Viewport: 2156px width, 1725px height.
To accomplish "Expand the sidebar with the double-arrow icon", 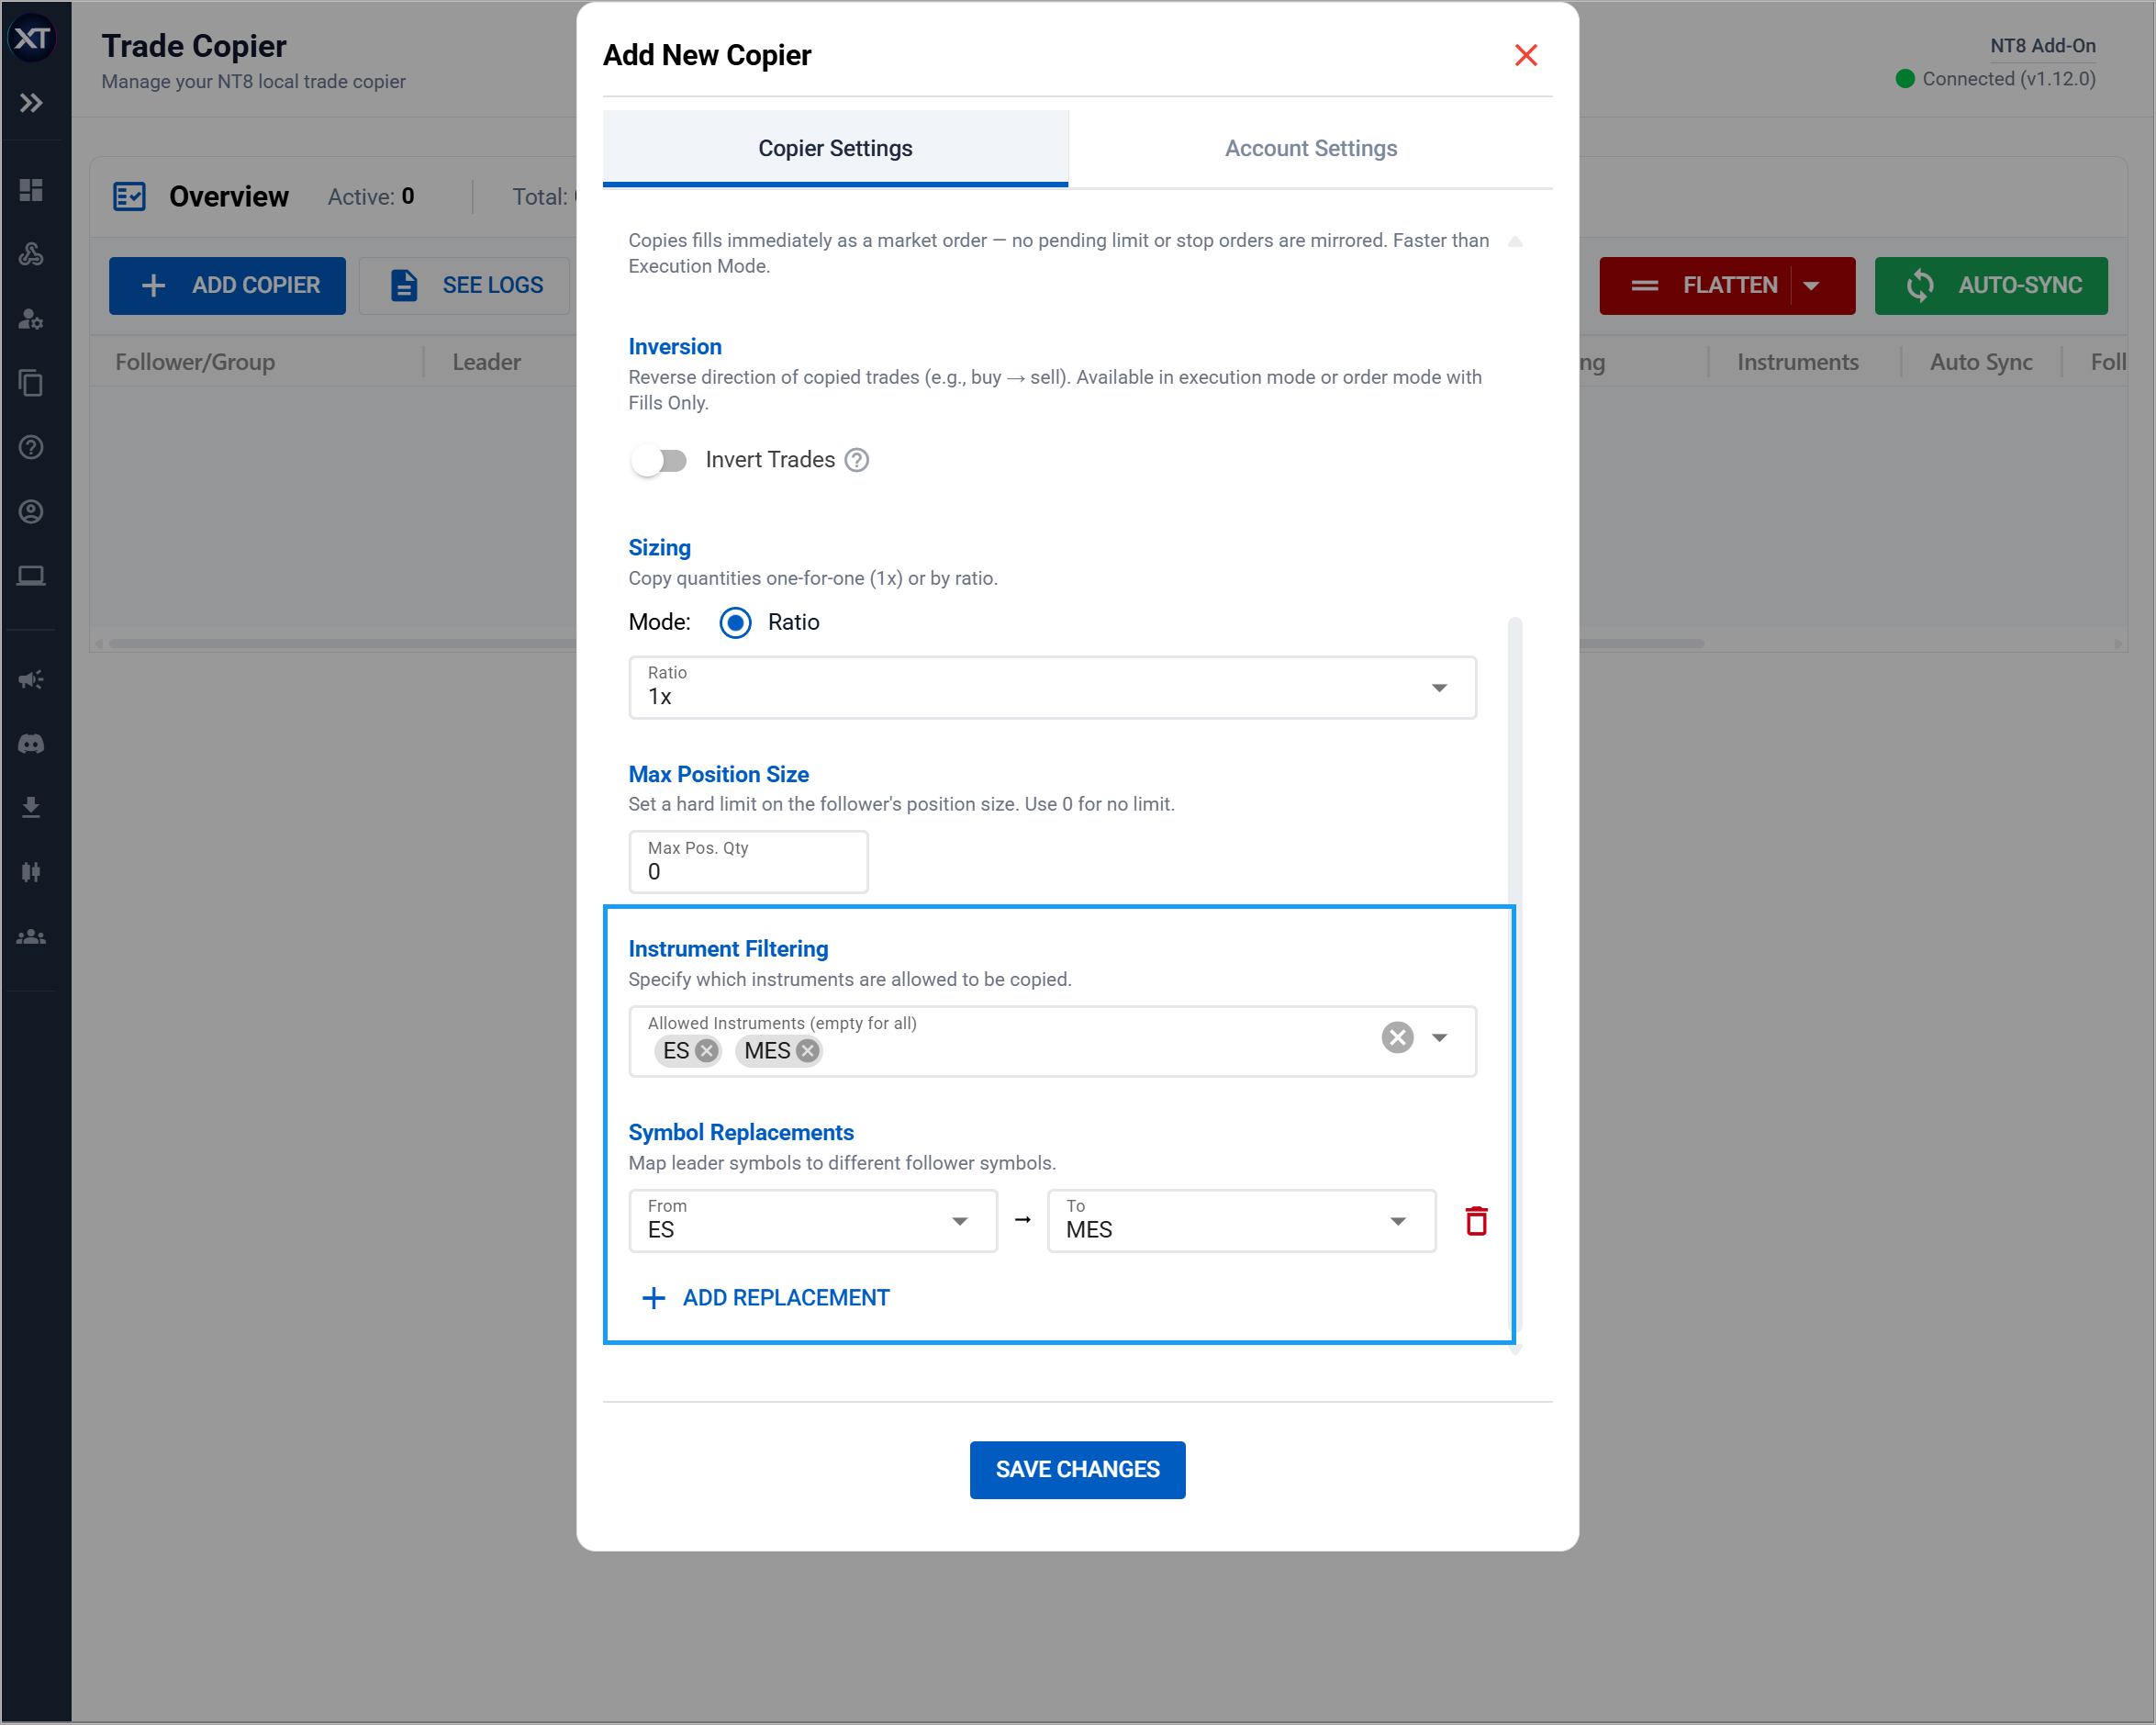I will [x=31, y=102].
